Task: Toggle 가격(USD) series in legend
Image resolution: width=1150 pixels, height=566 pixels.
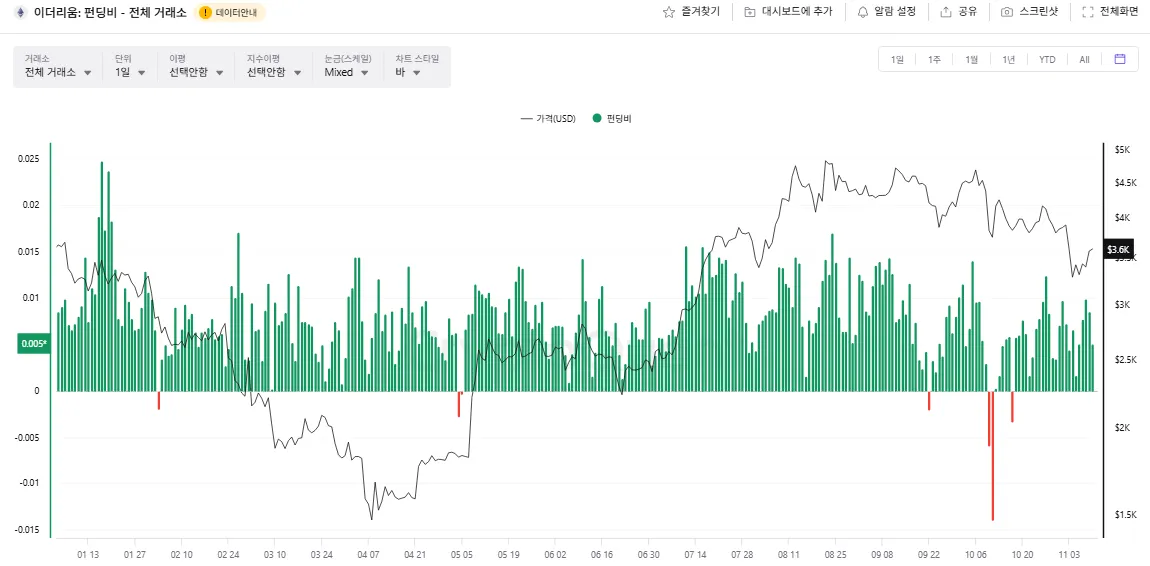Action: (548, 118)
